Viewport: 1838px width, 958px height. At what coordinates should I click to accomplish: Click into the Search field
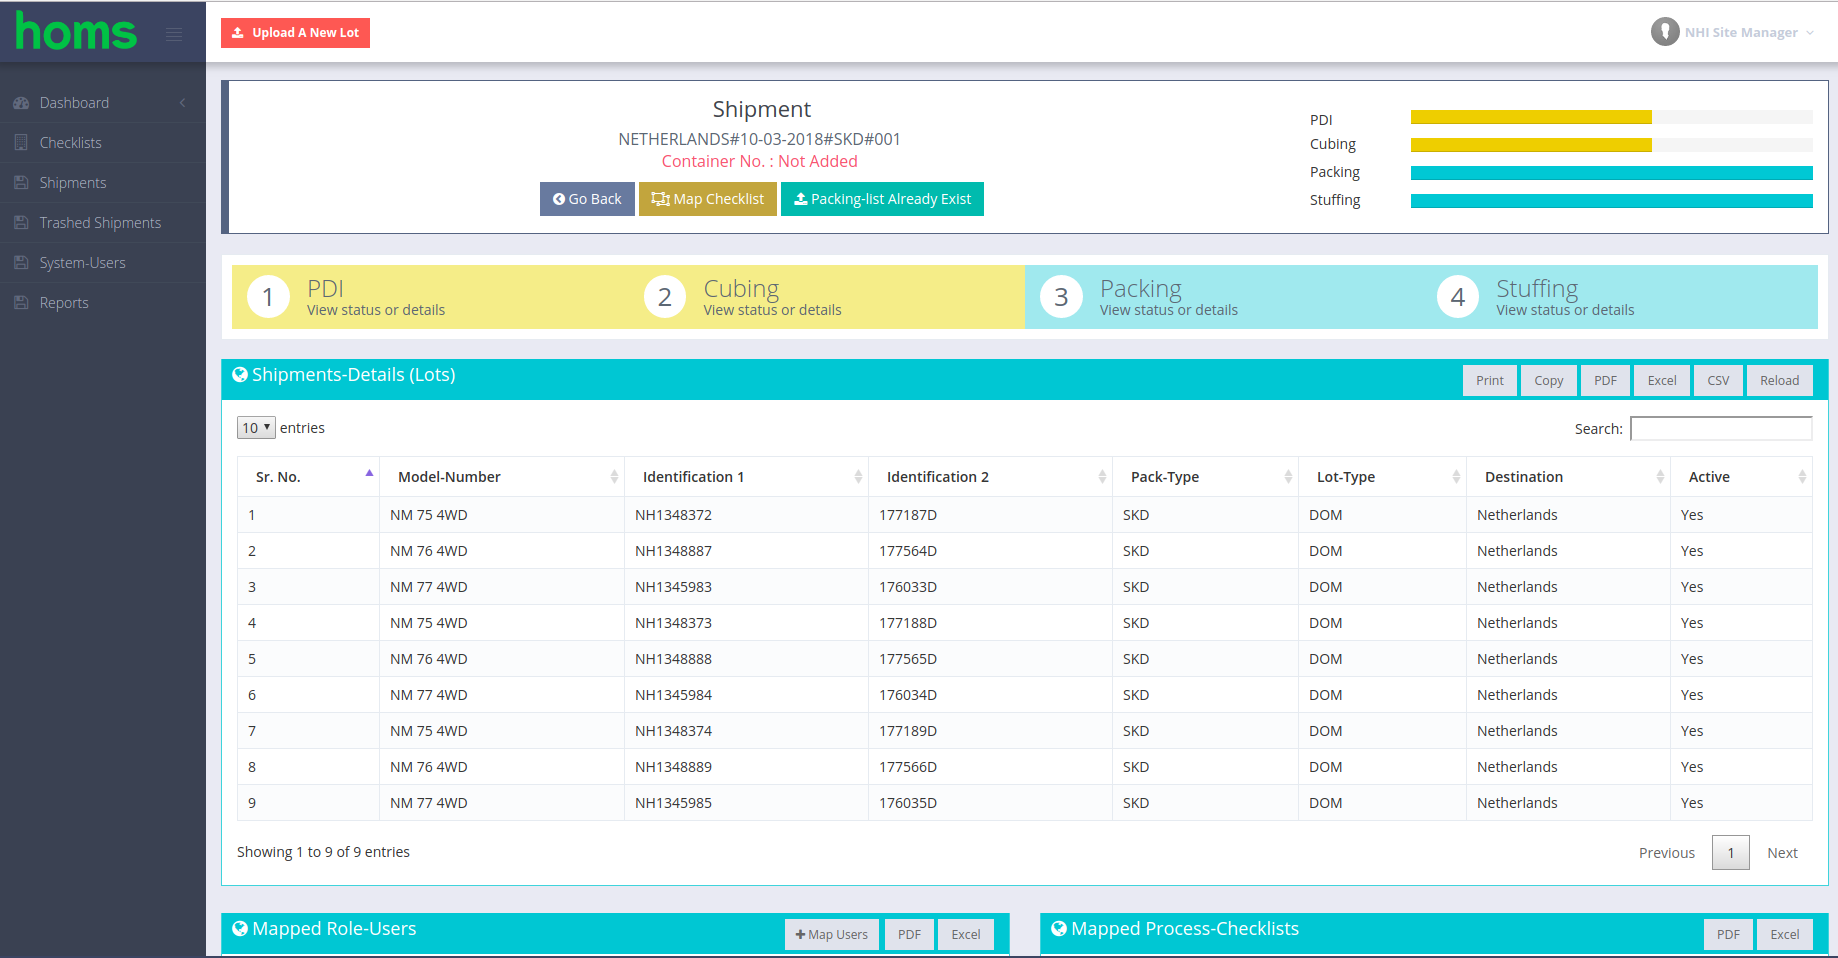pyautogui.click(x=1721, y=428)
